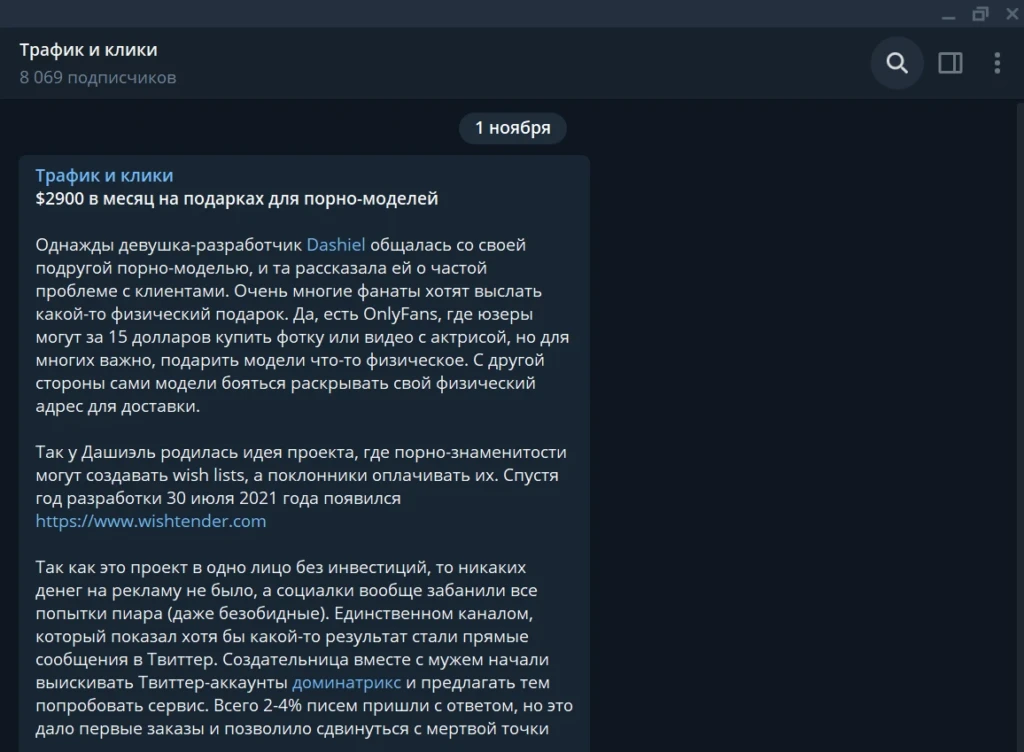Click the blue Трафик и клики sender name
The image size is (1024, 752).
click(104, 176)
